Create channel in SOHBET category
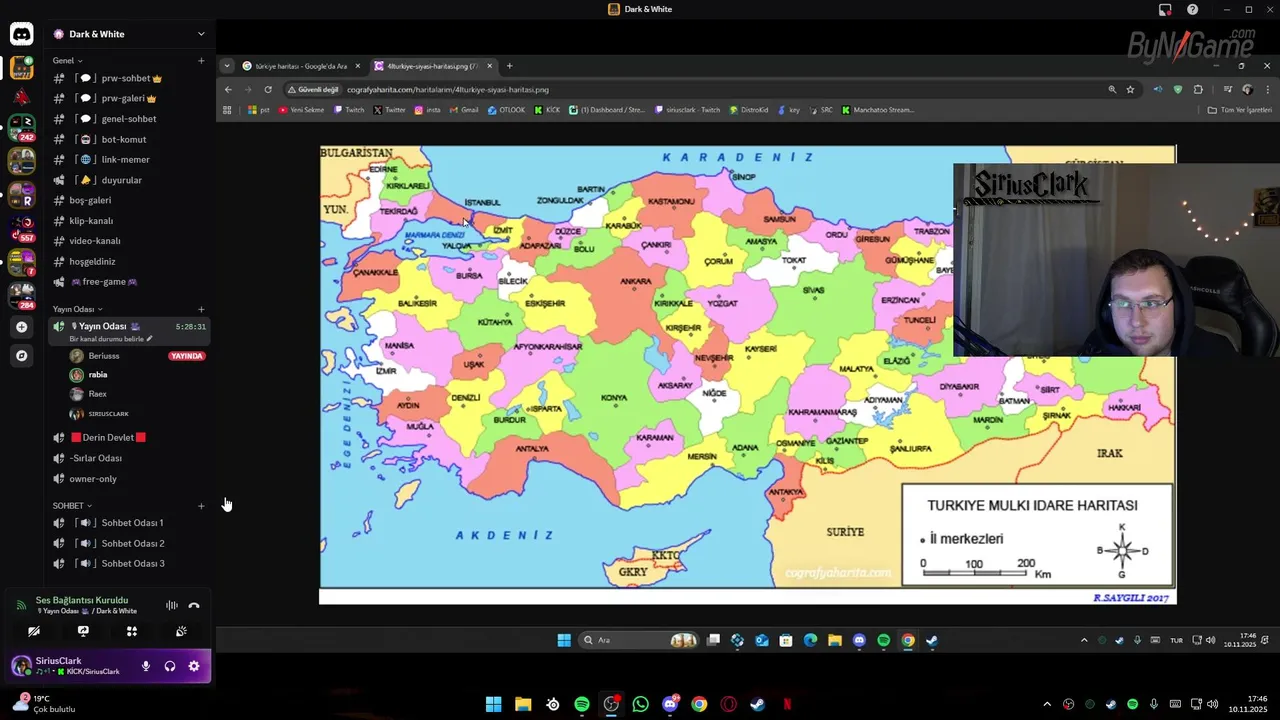Image resolution: width=1280 pixels, height=720 pixels. tap(201, 506)
